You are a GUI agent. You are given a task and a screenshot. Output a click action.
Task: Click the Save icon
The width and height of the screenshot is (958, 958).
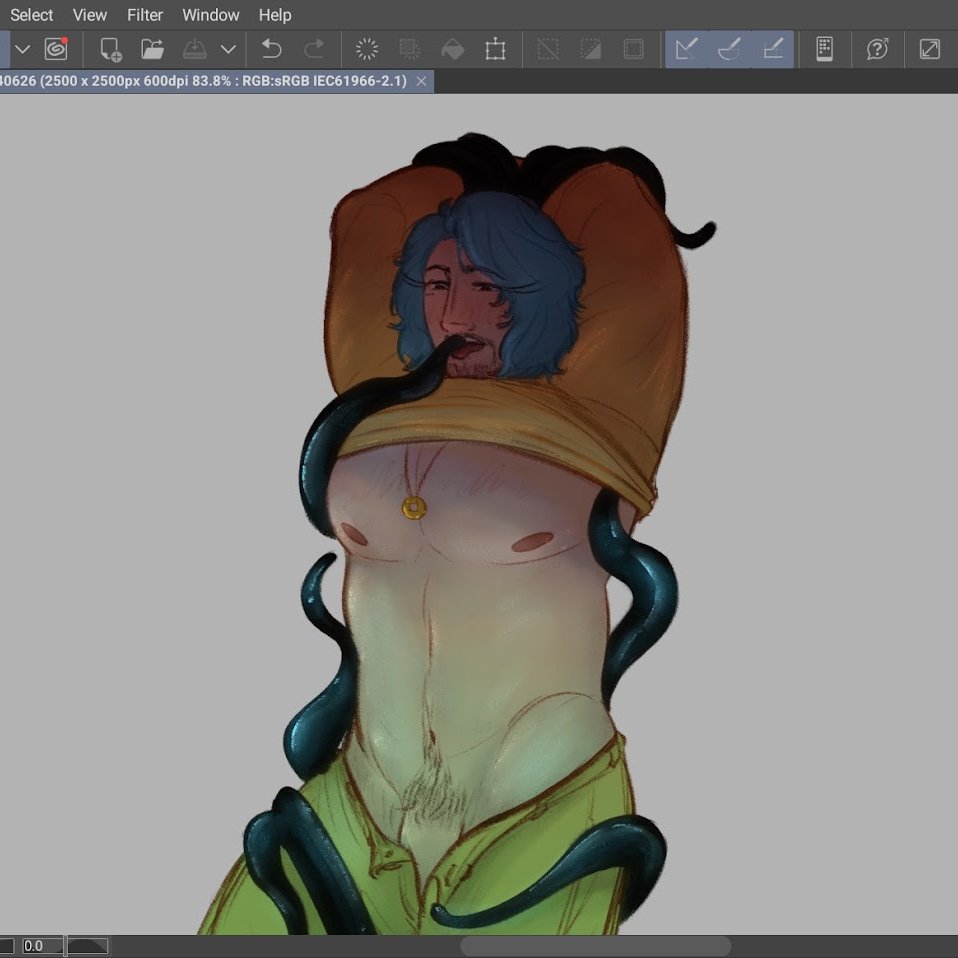tap(194, 49)
